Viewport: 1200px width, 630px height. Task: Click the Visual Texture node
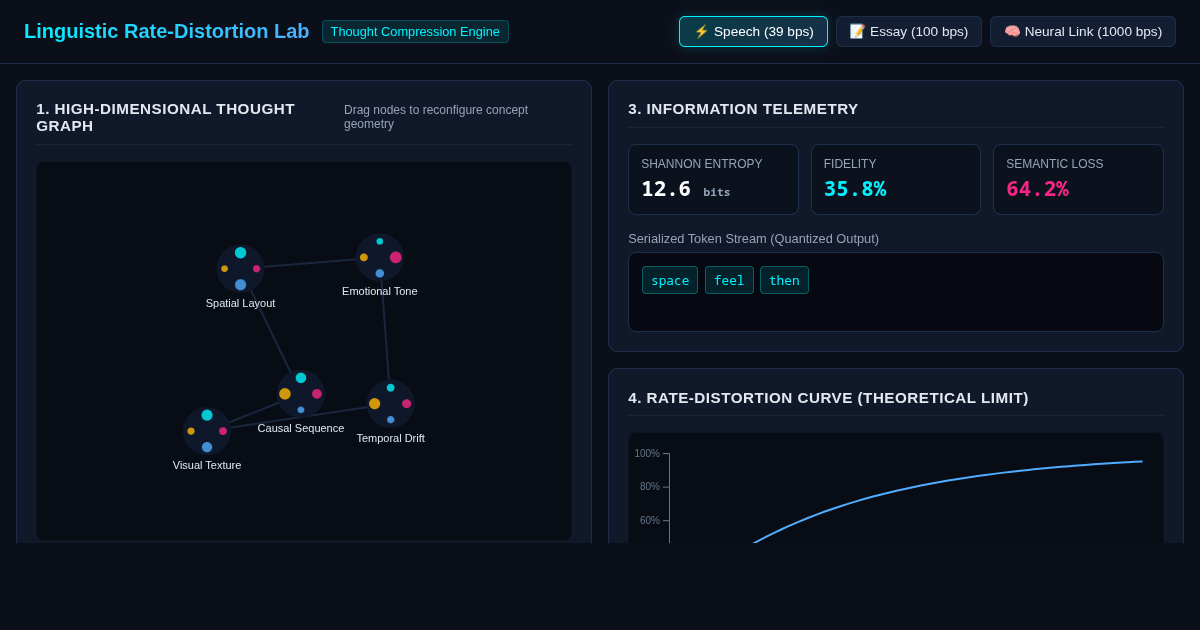coord(207,431)
